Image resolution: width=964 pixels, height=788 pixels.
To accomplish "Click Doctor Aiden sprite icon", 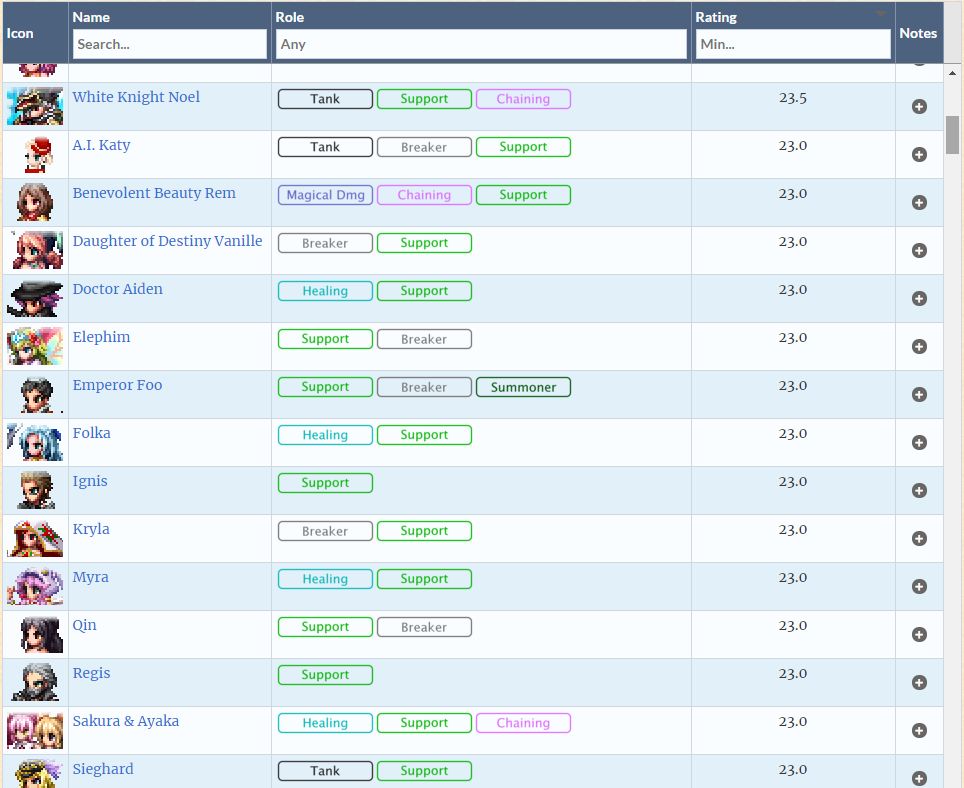I will pyautogui.click(x=35, y=298).
